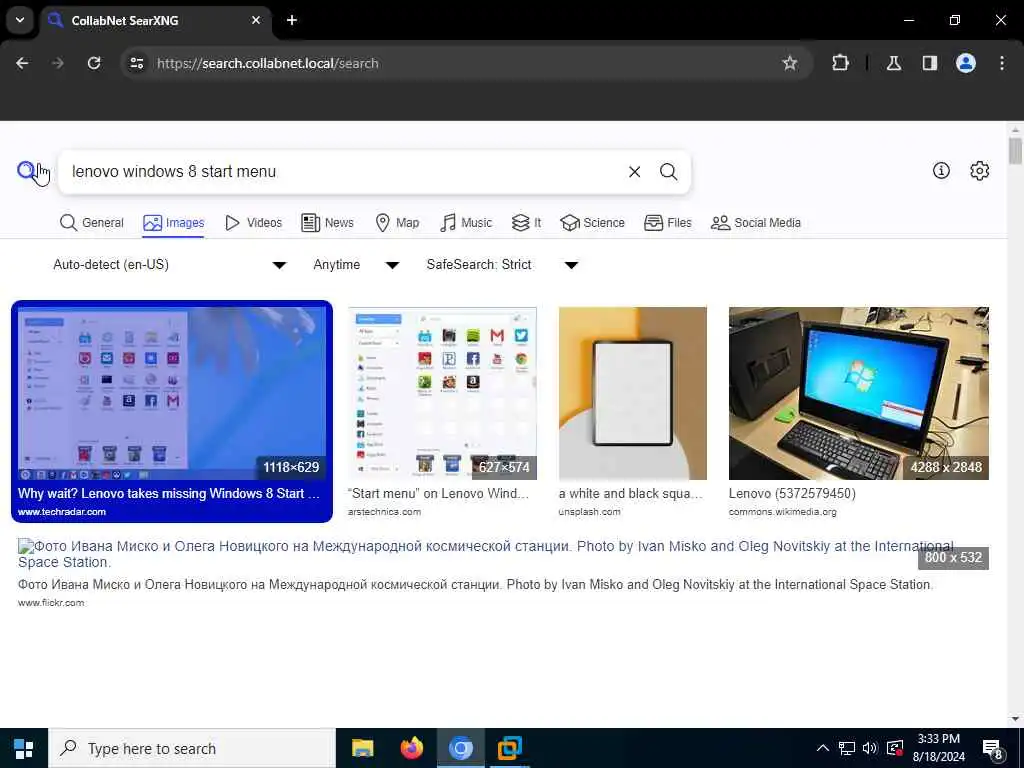The width and height of the screenshot is (1024, 768).
Task: Toggle the browser side panel
Action: [x=930, y=63]
